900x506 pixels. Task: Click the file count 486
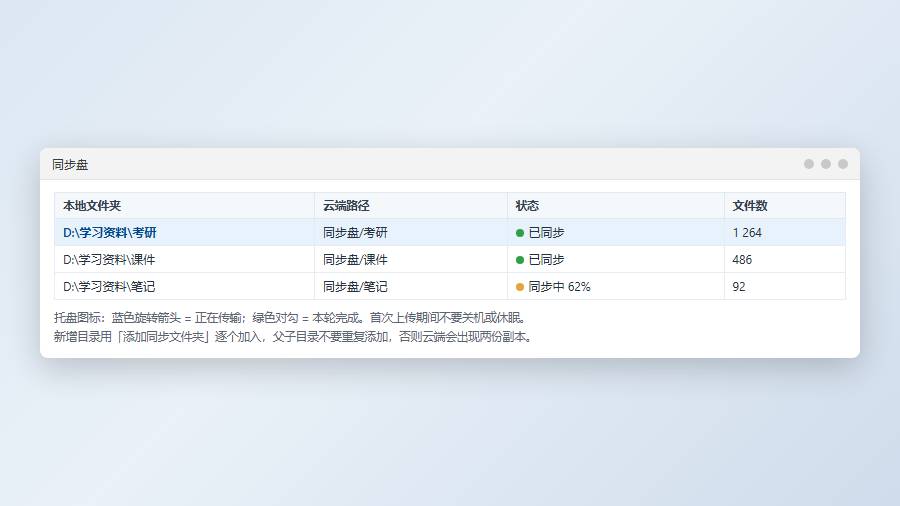(x=742, y=259)
